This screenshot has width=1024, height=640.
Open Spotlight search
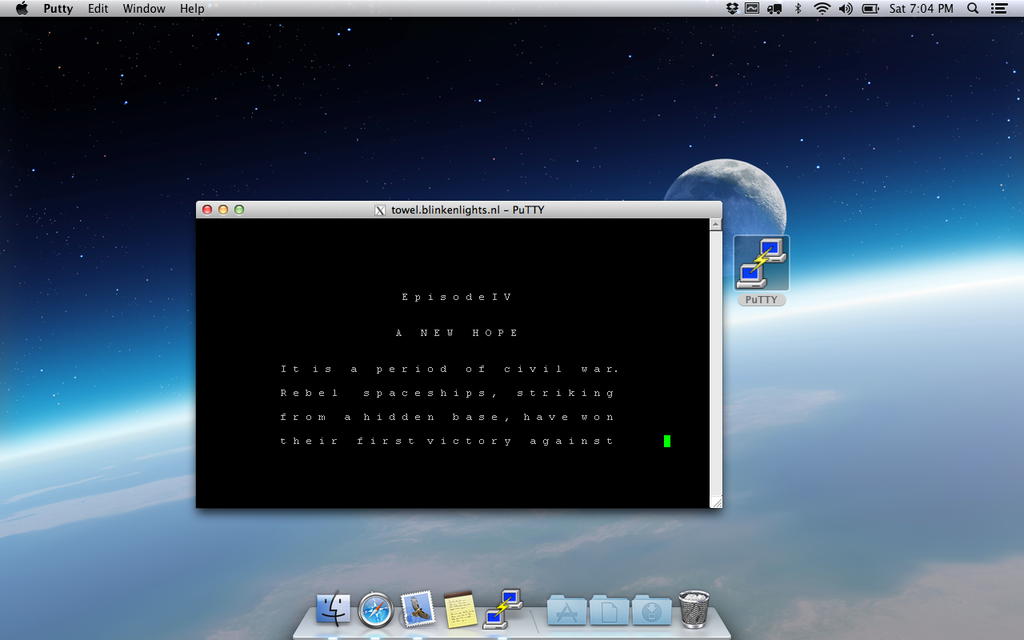point(972,8)
